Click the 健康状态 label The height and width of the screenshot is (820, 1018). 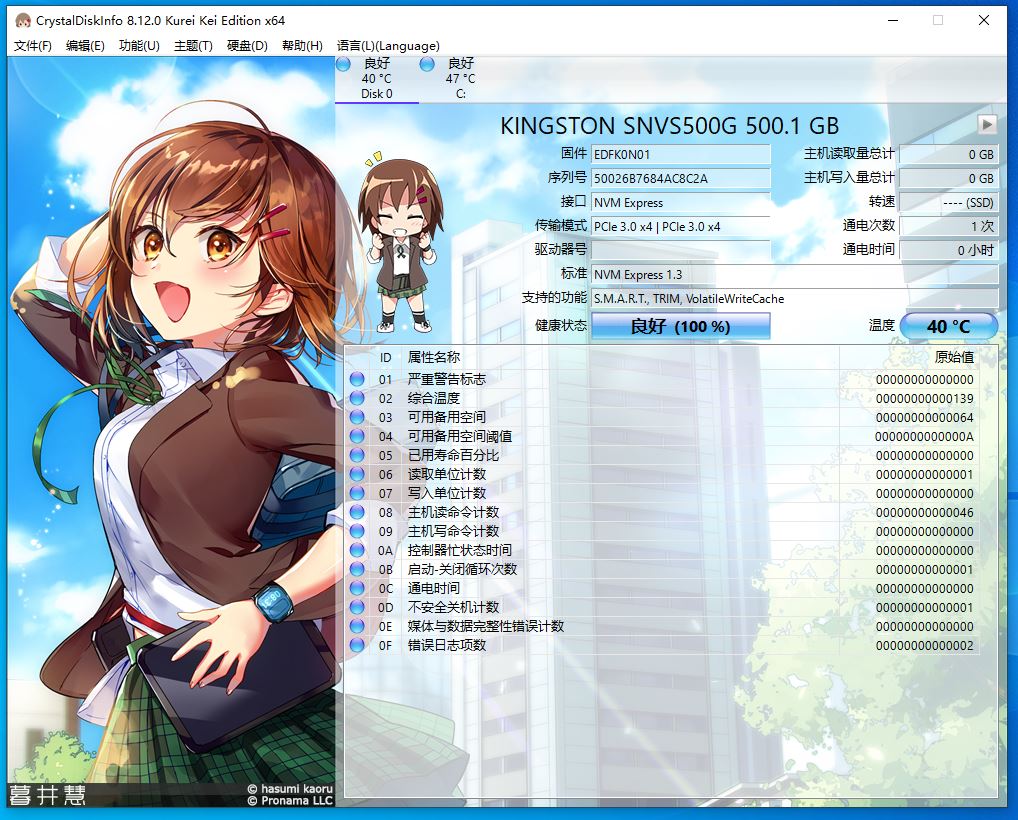(560, 325)
